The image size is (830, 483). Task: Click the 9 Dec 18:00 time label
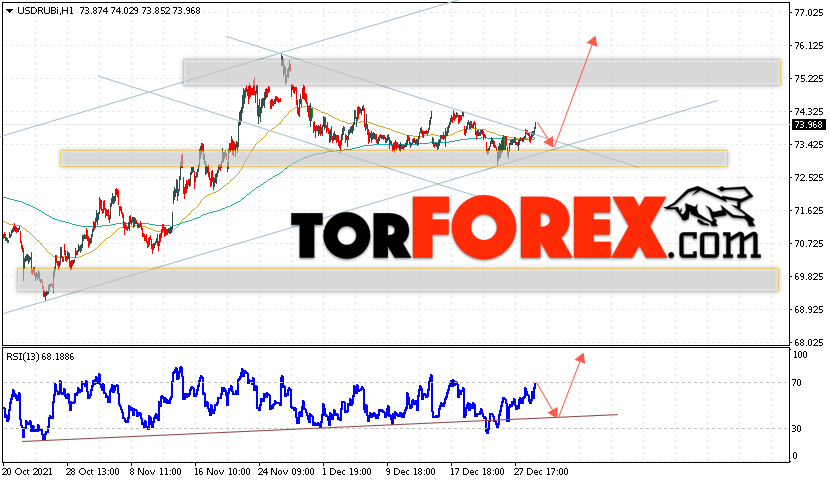tap(411, 471)
